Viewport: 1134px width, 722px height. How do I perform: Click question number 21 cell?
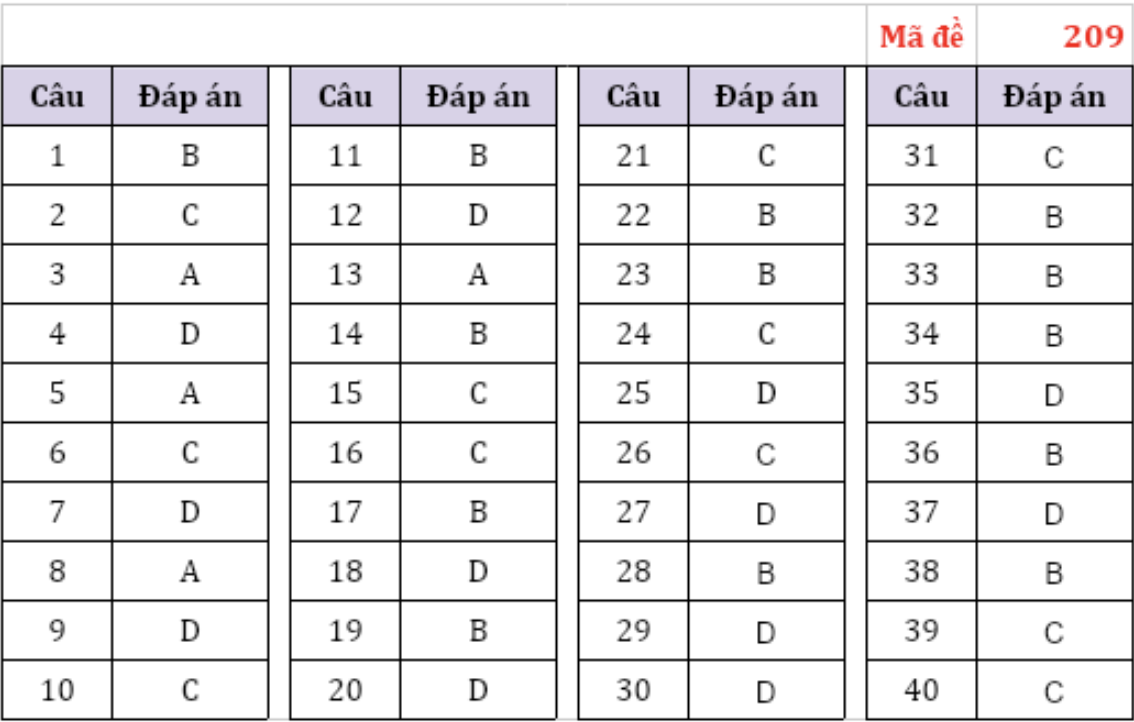pos(633,156)
